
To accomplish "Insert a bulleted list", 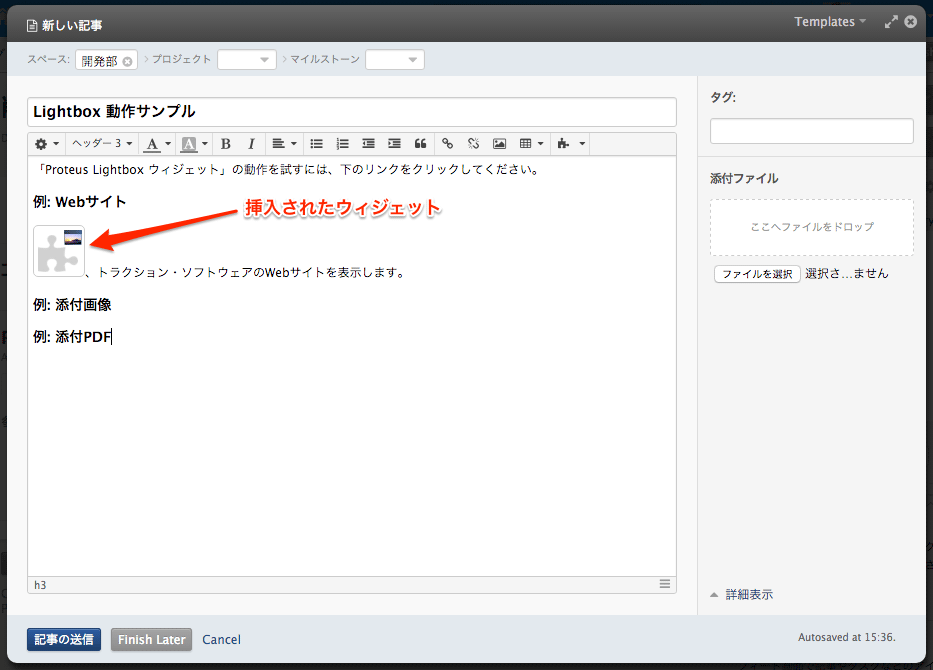I will coord(317,144).
